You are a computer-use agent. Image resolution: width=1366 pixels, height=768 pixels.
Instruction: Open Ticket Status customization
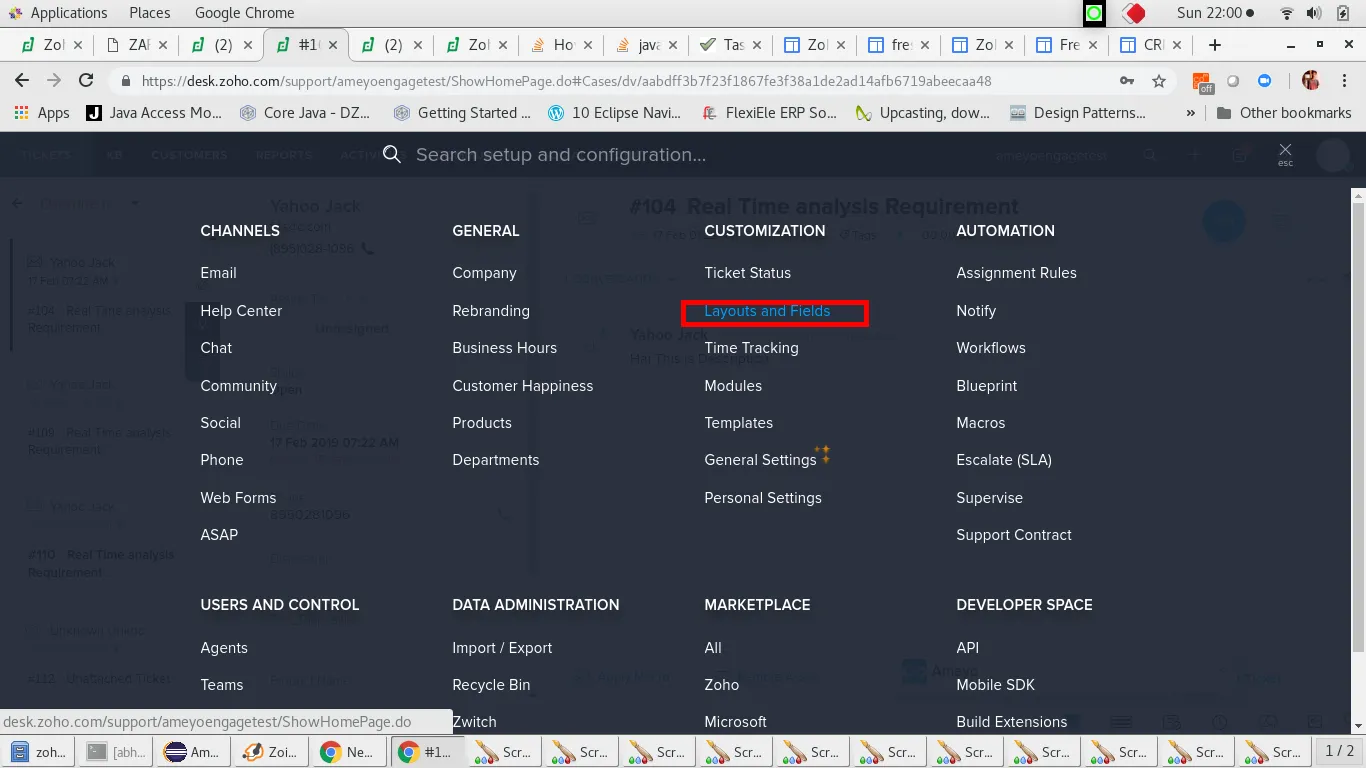[747, 273]
